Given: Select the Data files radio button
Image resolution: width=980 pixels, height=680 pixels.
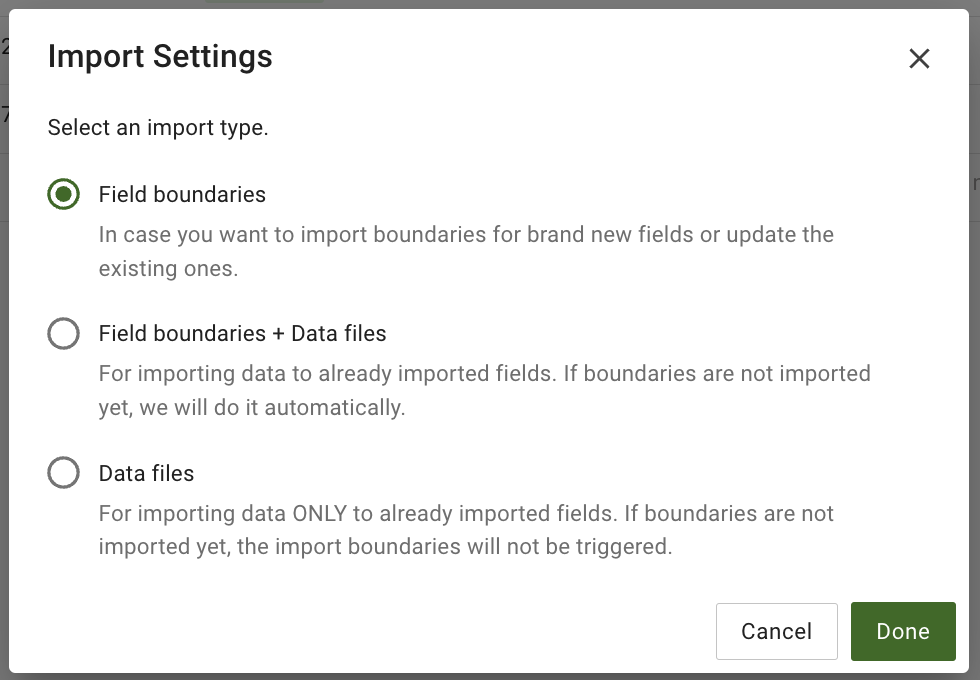Looking at the screenshot, I should (x=63, y=473).
